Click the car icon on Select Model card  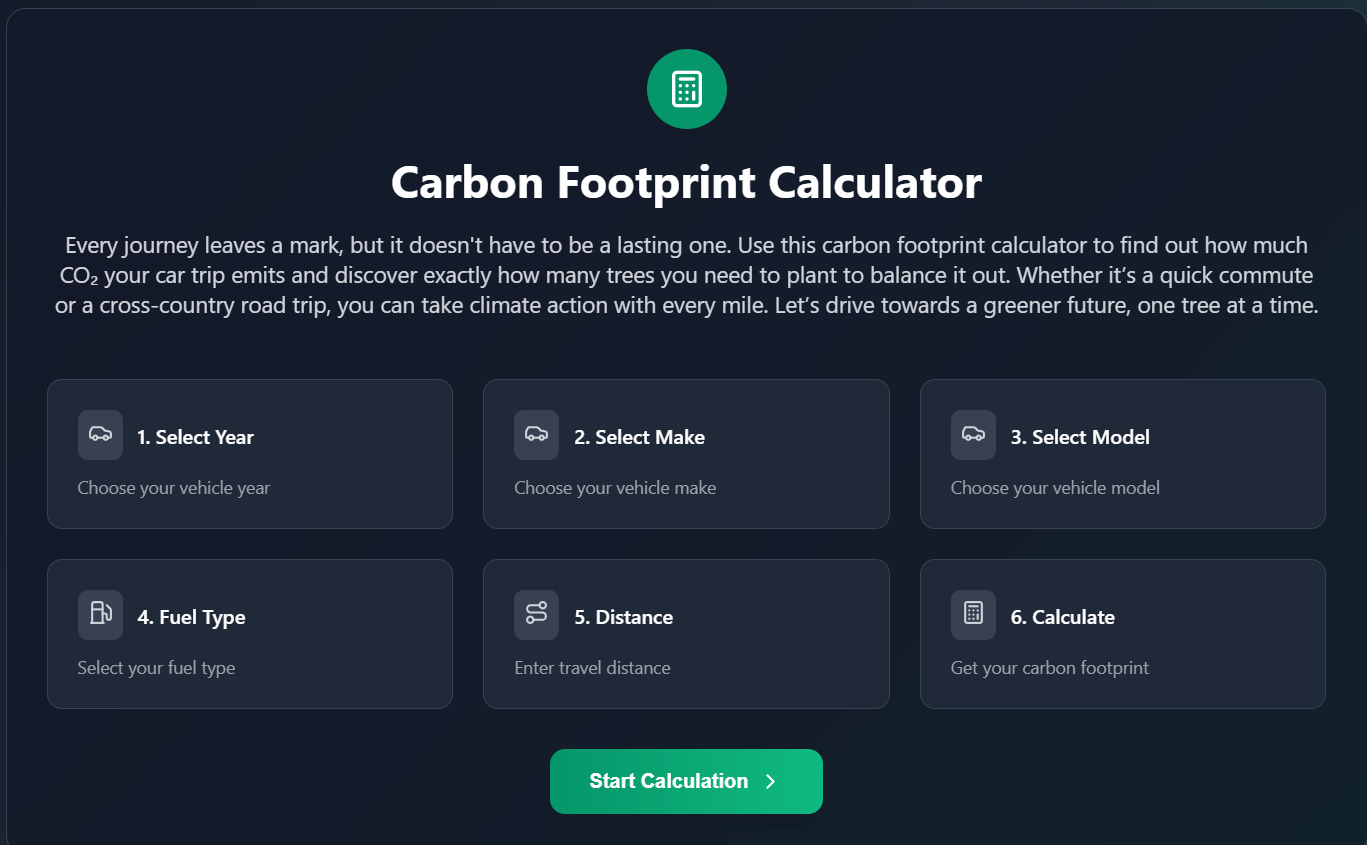coord(972,435)
